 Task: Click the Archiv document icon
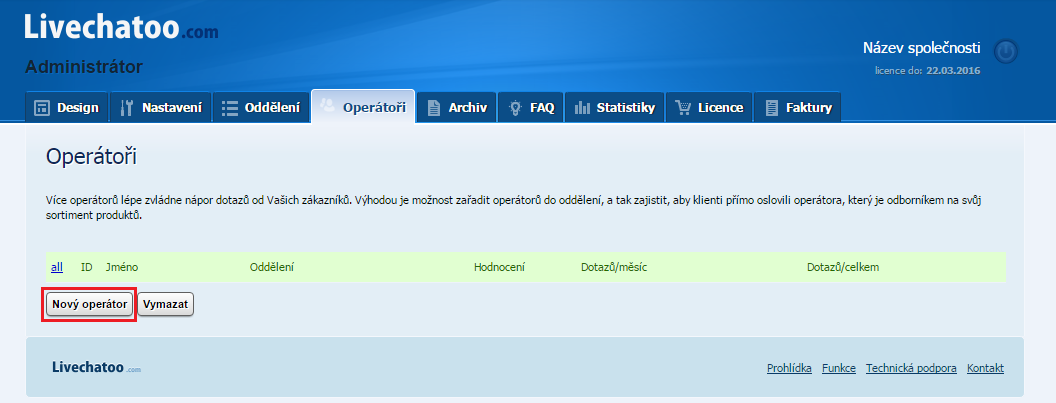tap(434, 108)
